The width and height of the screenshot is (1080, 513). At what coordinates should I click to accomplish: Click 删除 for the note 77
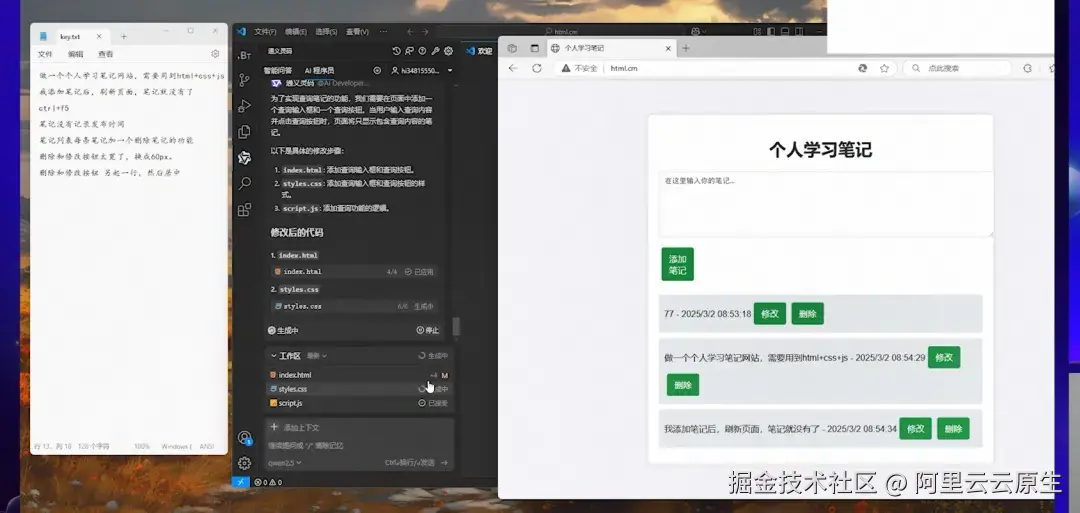point(807,313)
